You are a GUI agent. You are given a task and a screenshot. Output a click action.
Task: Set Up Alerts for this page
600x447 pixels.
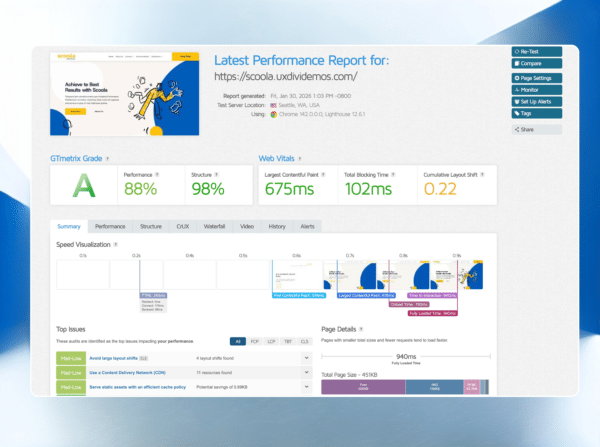[536, 101]
